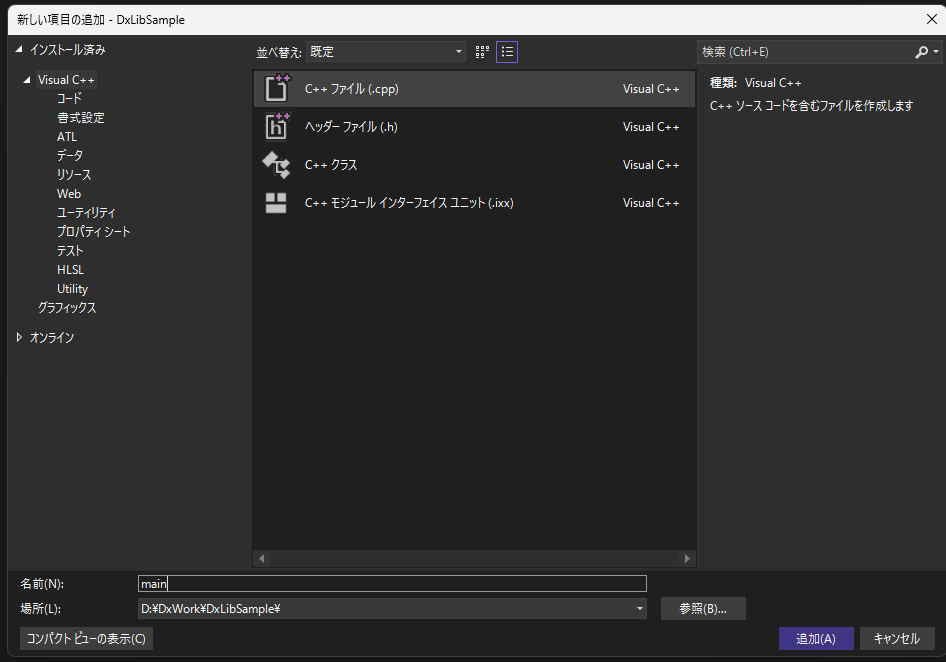The image size is (946, 662).
Task: Collapse the Visual C++ tree arrow
Action: [27, 80]
